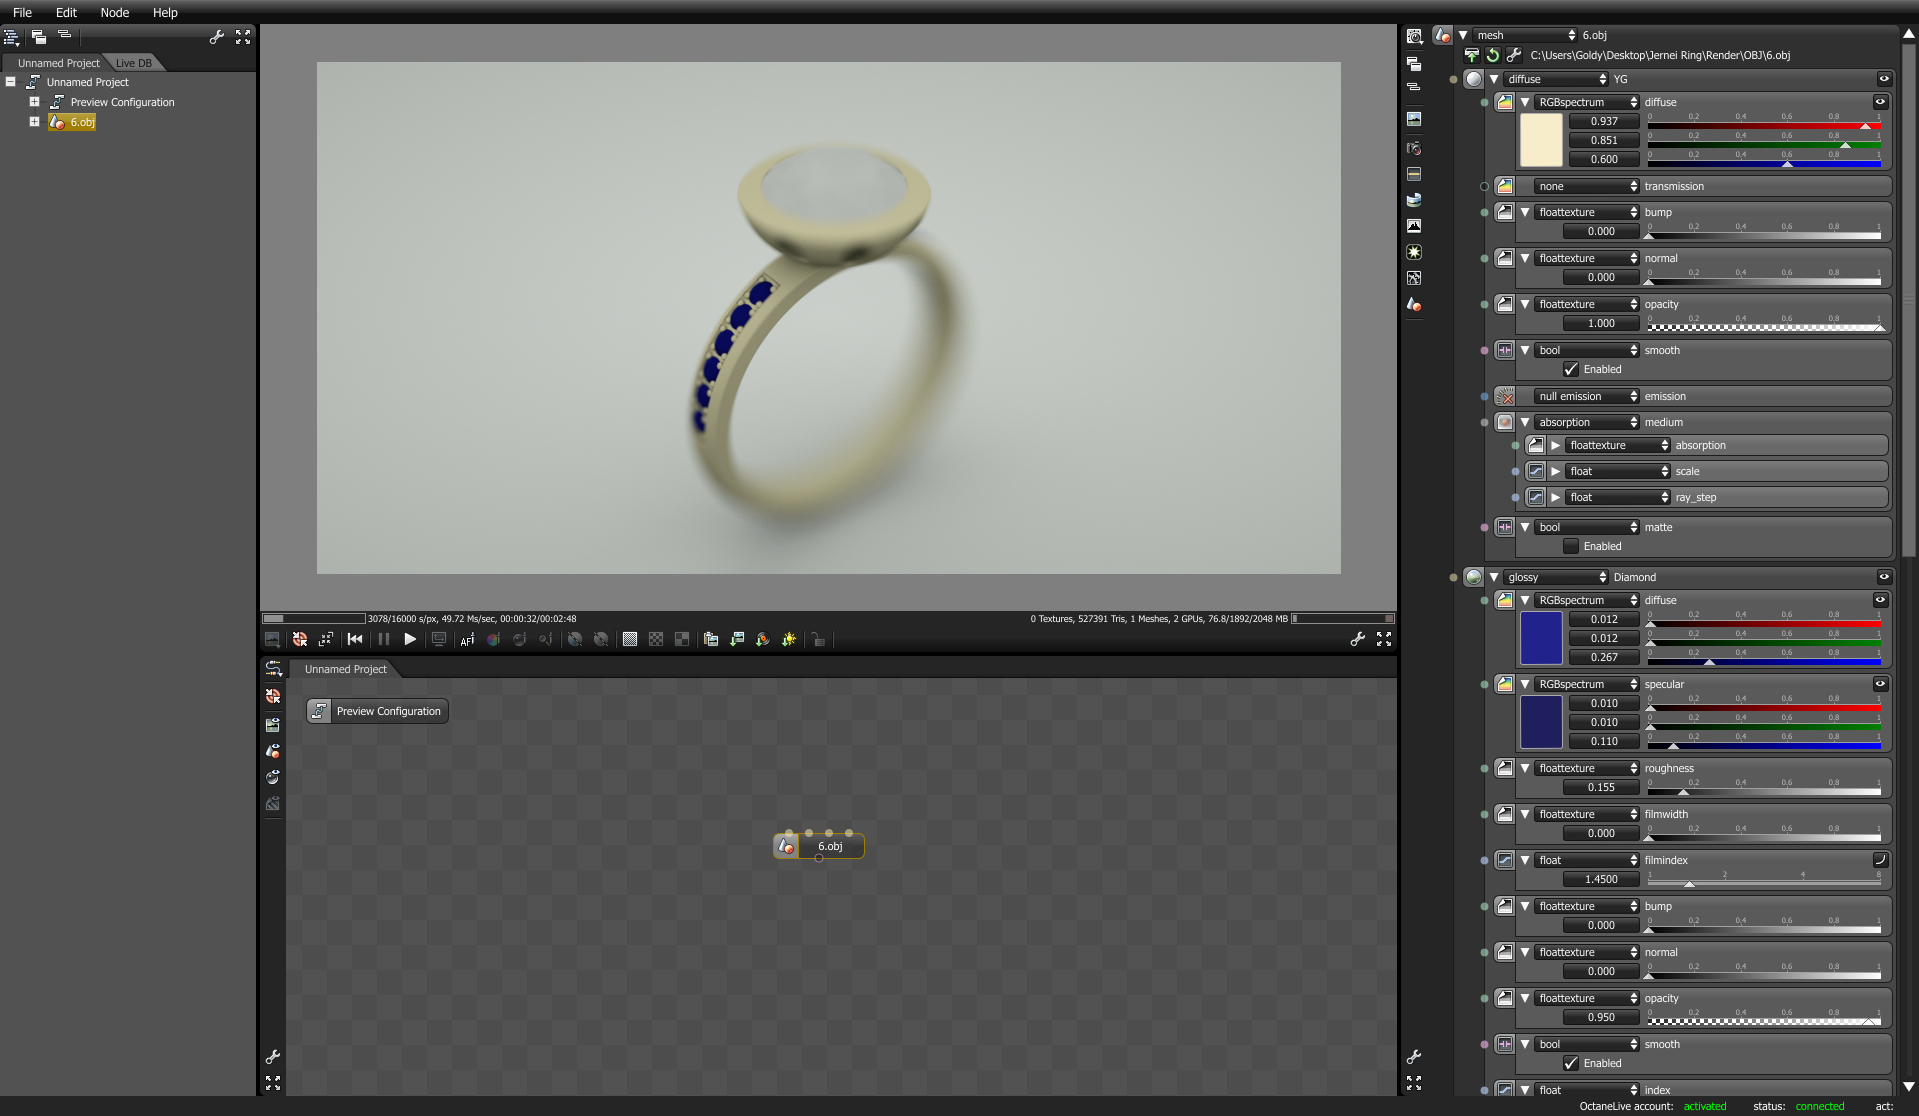This screenshot has height=1116, width=1919.
Task: Open the render viewport wrench settings
Action: pyautogui.click(x=1357, y=639)
